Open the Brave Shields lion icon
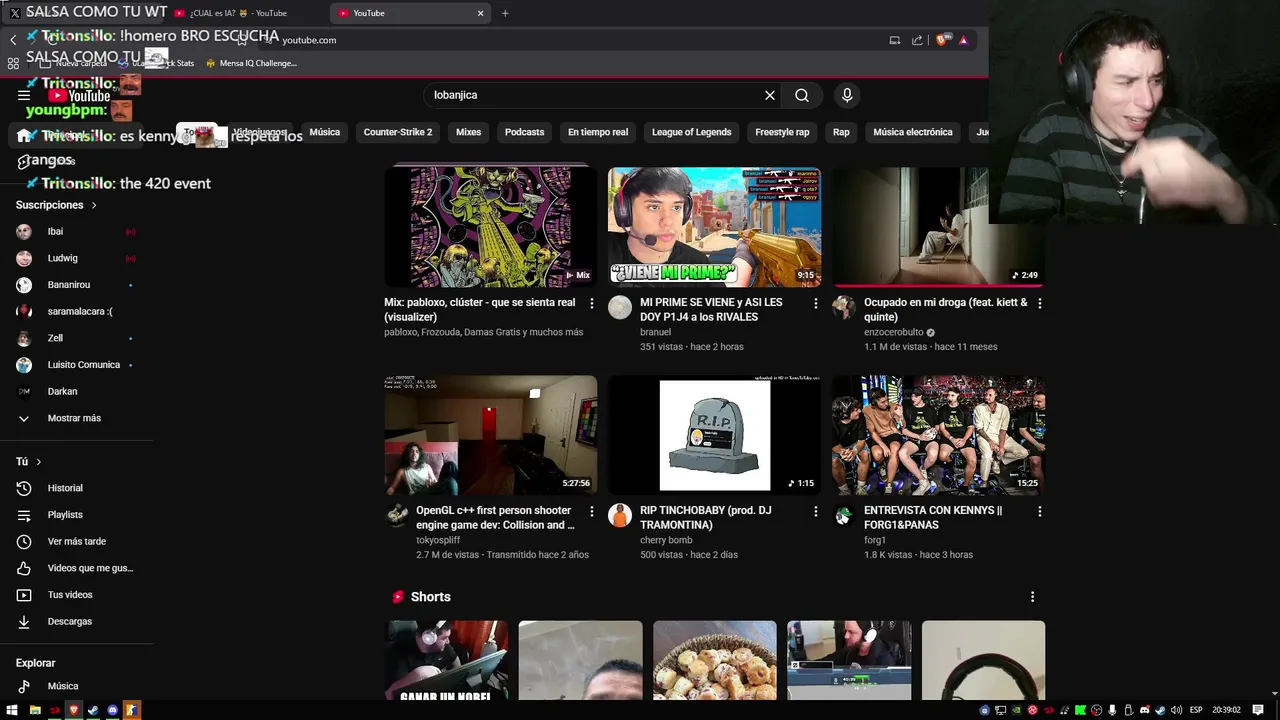Image resolution: width=1280 pixels, height=720 pixels. (x=942, y=40)
